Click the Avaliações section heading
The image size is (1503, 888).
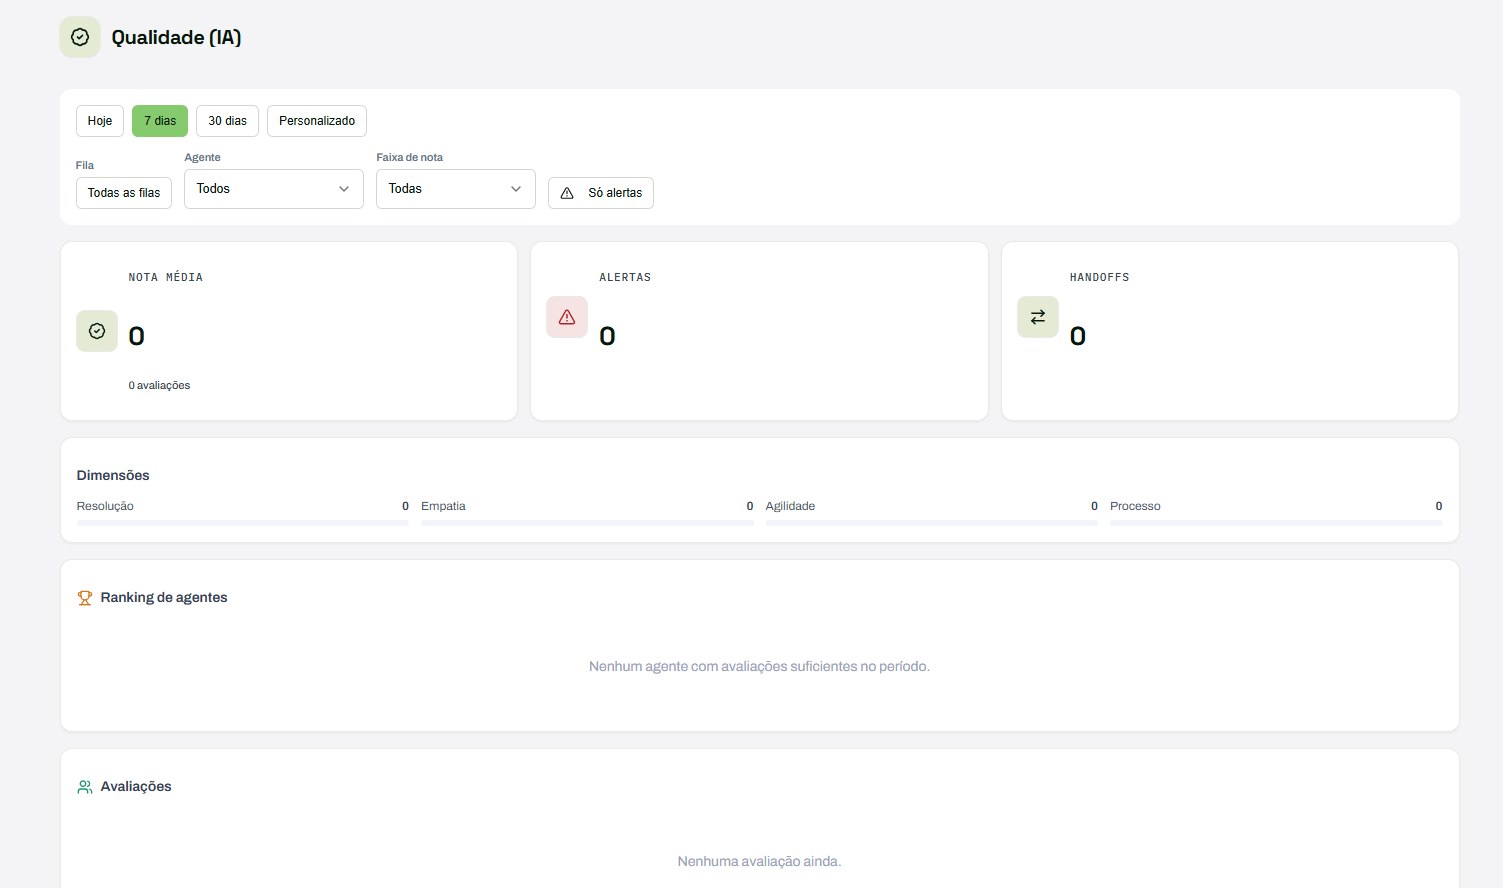[x=136, y=787]
